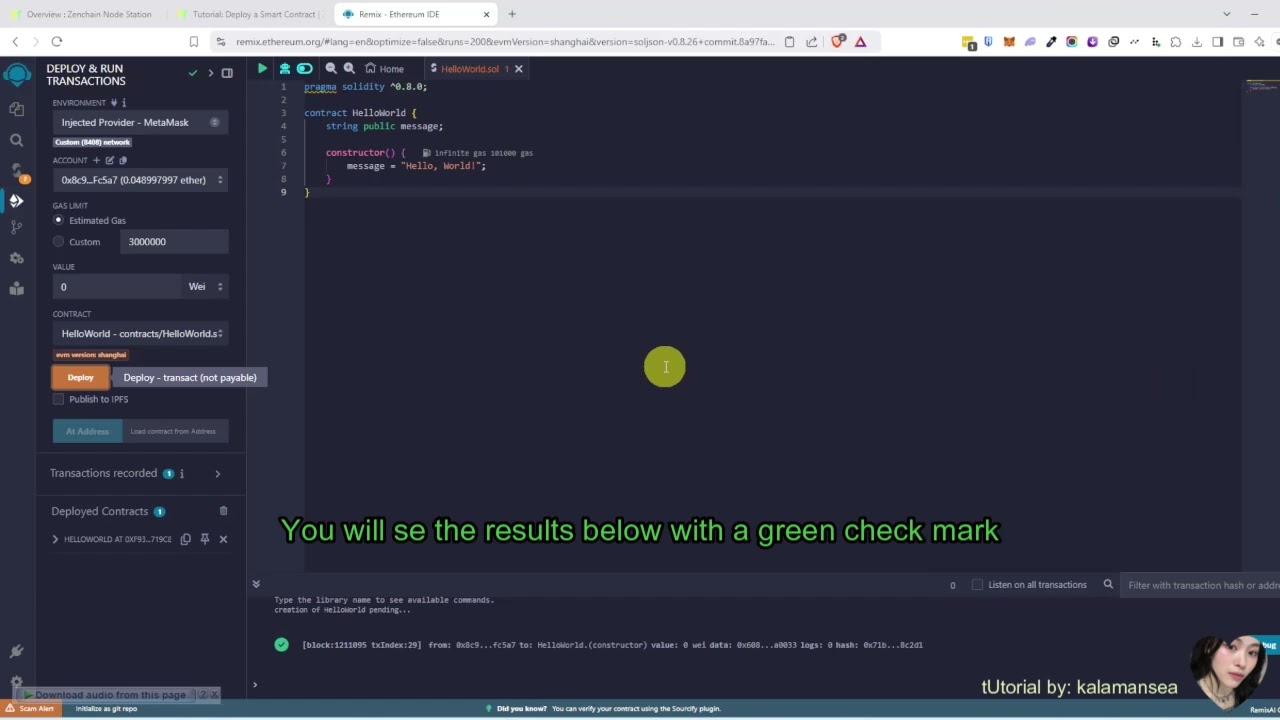Open the Learneth tutorials sidebar icon
1280x720 pixels.
16,289
